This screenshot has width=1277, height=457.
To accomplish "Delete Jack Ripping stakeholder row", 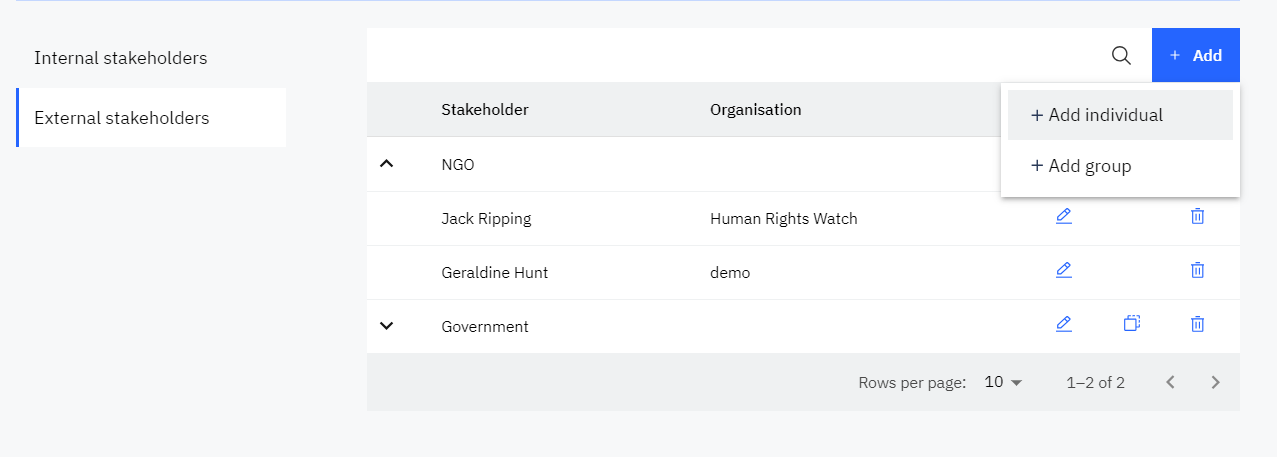I will coord(1197,216).
